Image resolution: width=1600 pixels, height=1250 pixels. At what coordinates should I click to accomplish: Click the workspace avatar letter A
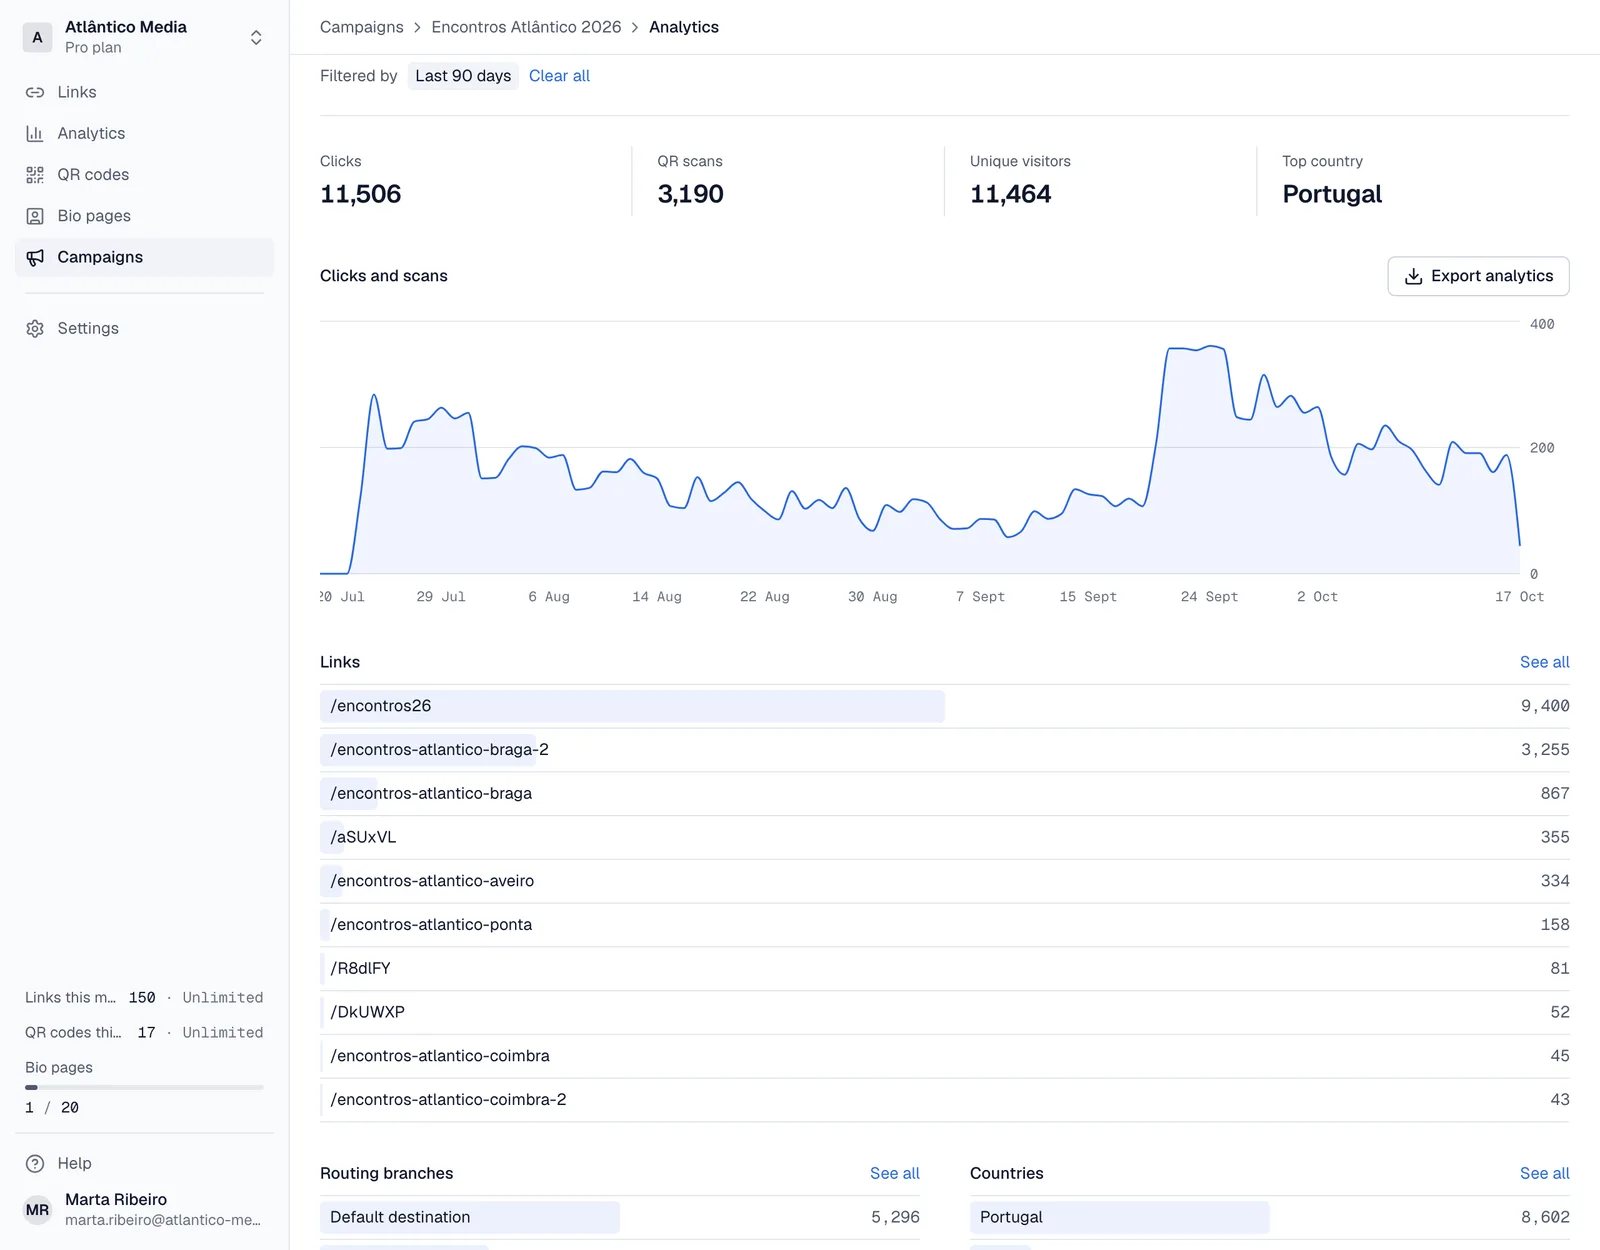click(x=38, y=38)
